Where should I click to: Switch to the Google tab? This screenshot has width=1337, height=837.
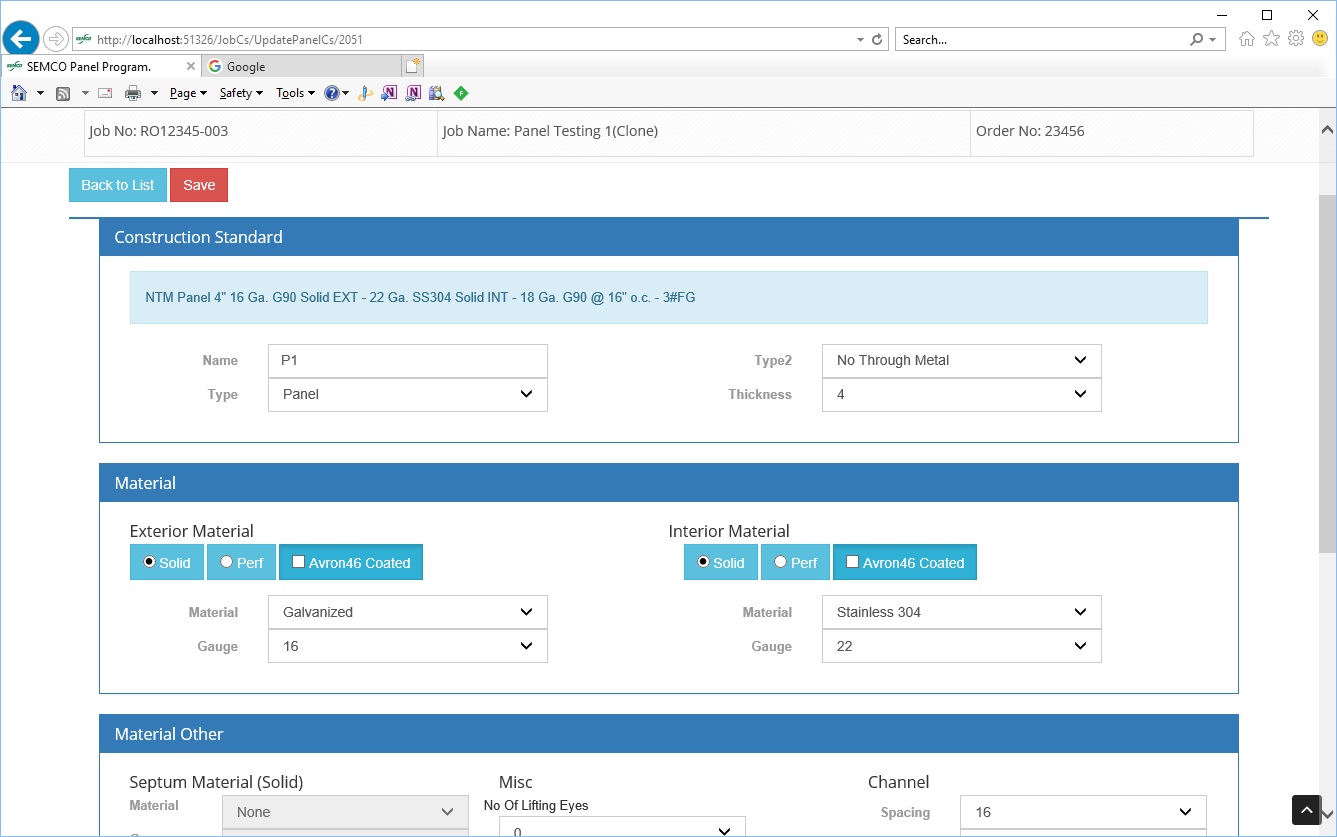coord(299,67)
